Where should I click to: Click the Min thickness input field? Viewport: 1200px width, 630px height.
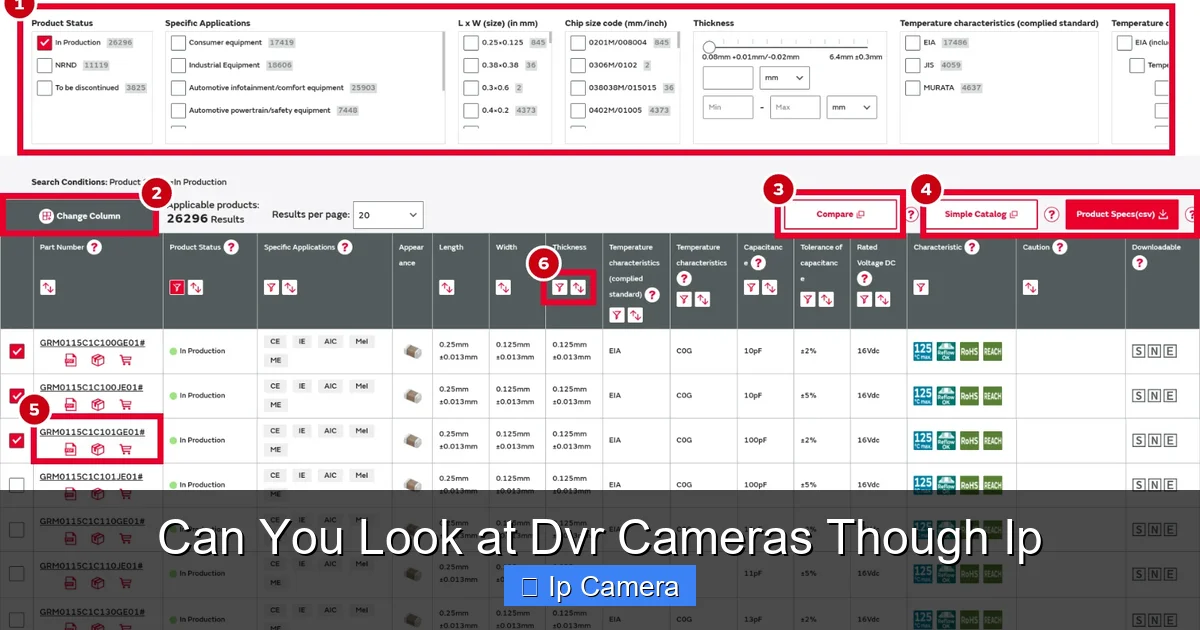click(x=728, y=107)
